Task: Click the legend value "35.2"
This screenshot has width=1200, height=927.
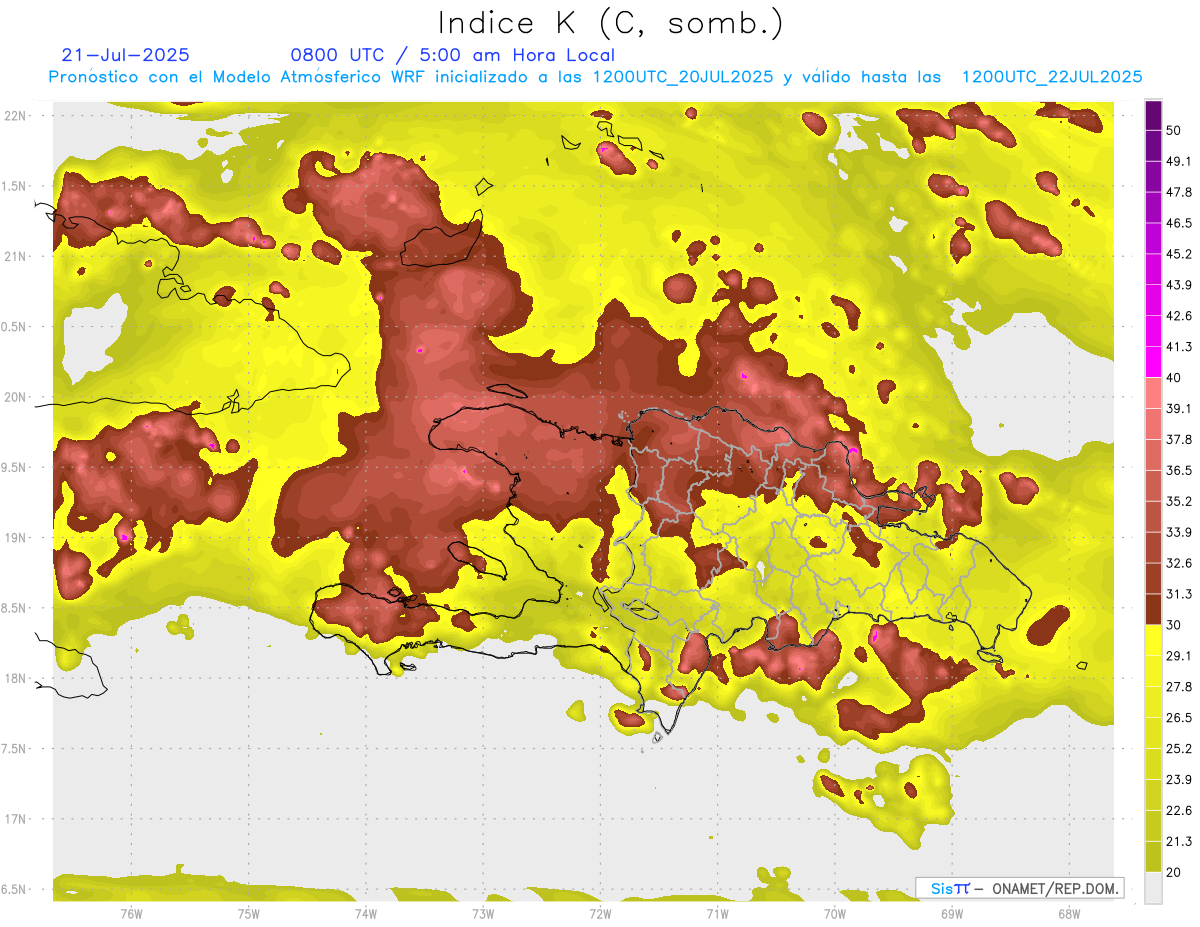Action: (x=1180, y=501)
